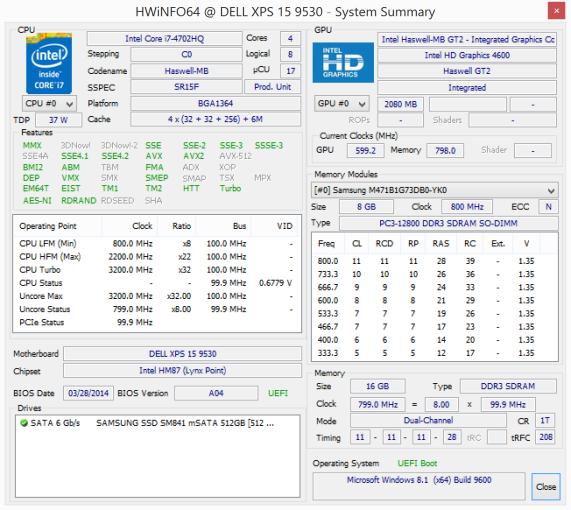
Task: Click the BIOS Version A04 field
Action: pyautogui.click(x=216, y=393)
